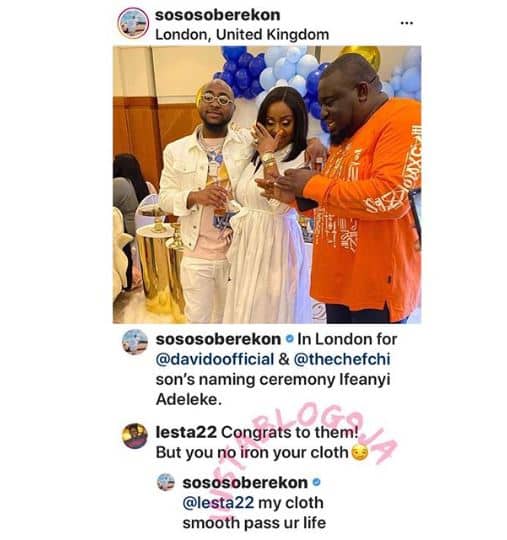507x540 pixels.
Task: Tap London, United Kingdom location tag
Action: point(242,35)
